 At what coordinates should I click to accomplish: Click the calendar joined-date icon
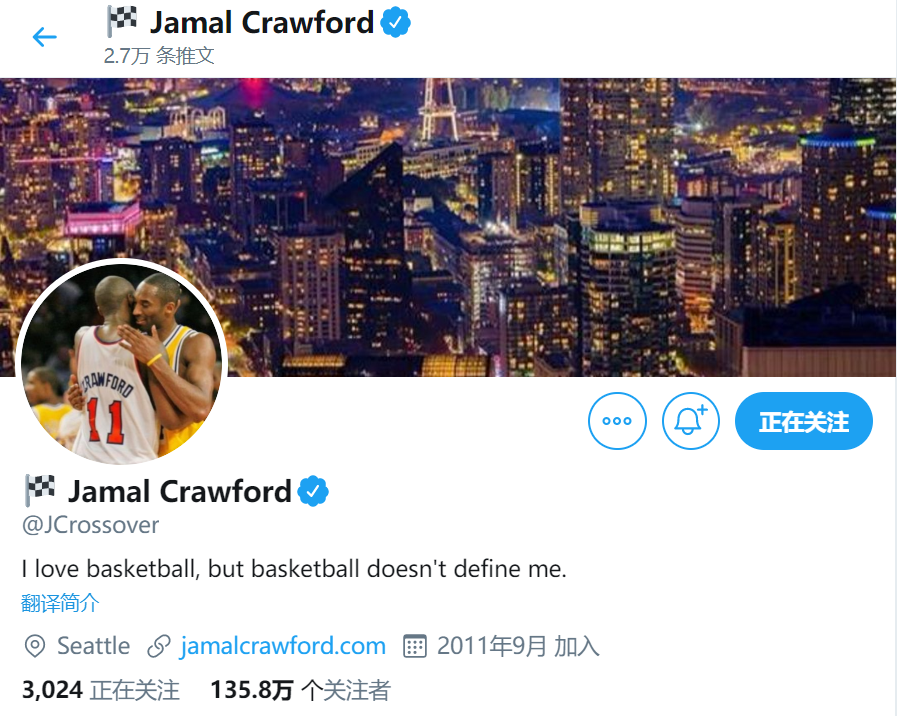(x=415, y=646)
